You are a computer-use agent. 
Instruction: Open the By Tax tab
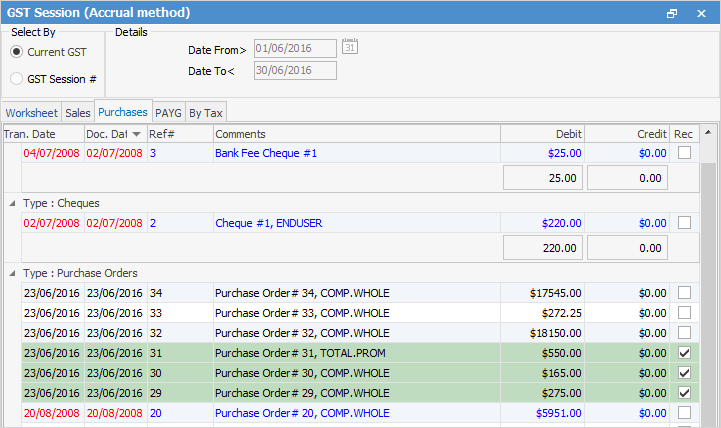[206, 113]
